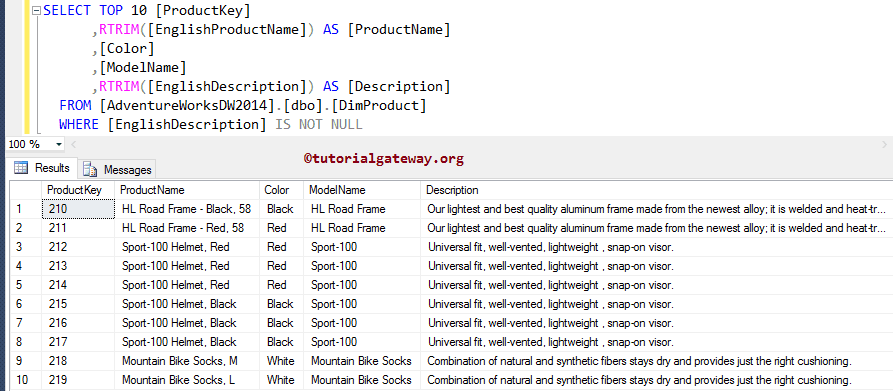This screenshot has width=893, height=391.
Task: Click the ProductKey cell 219
Action: point(78,380)
